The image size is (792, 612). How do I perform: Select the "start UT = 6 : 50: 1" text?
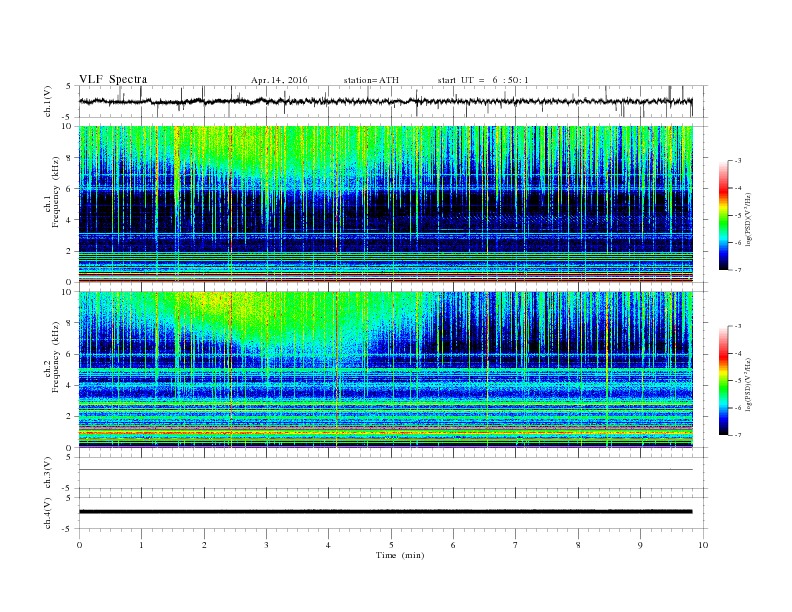point(483,80)
